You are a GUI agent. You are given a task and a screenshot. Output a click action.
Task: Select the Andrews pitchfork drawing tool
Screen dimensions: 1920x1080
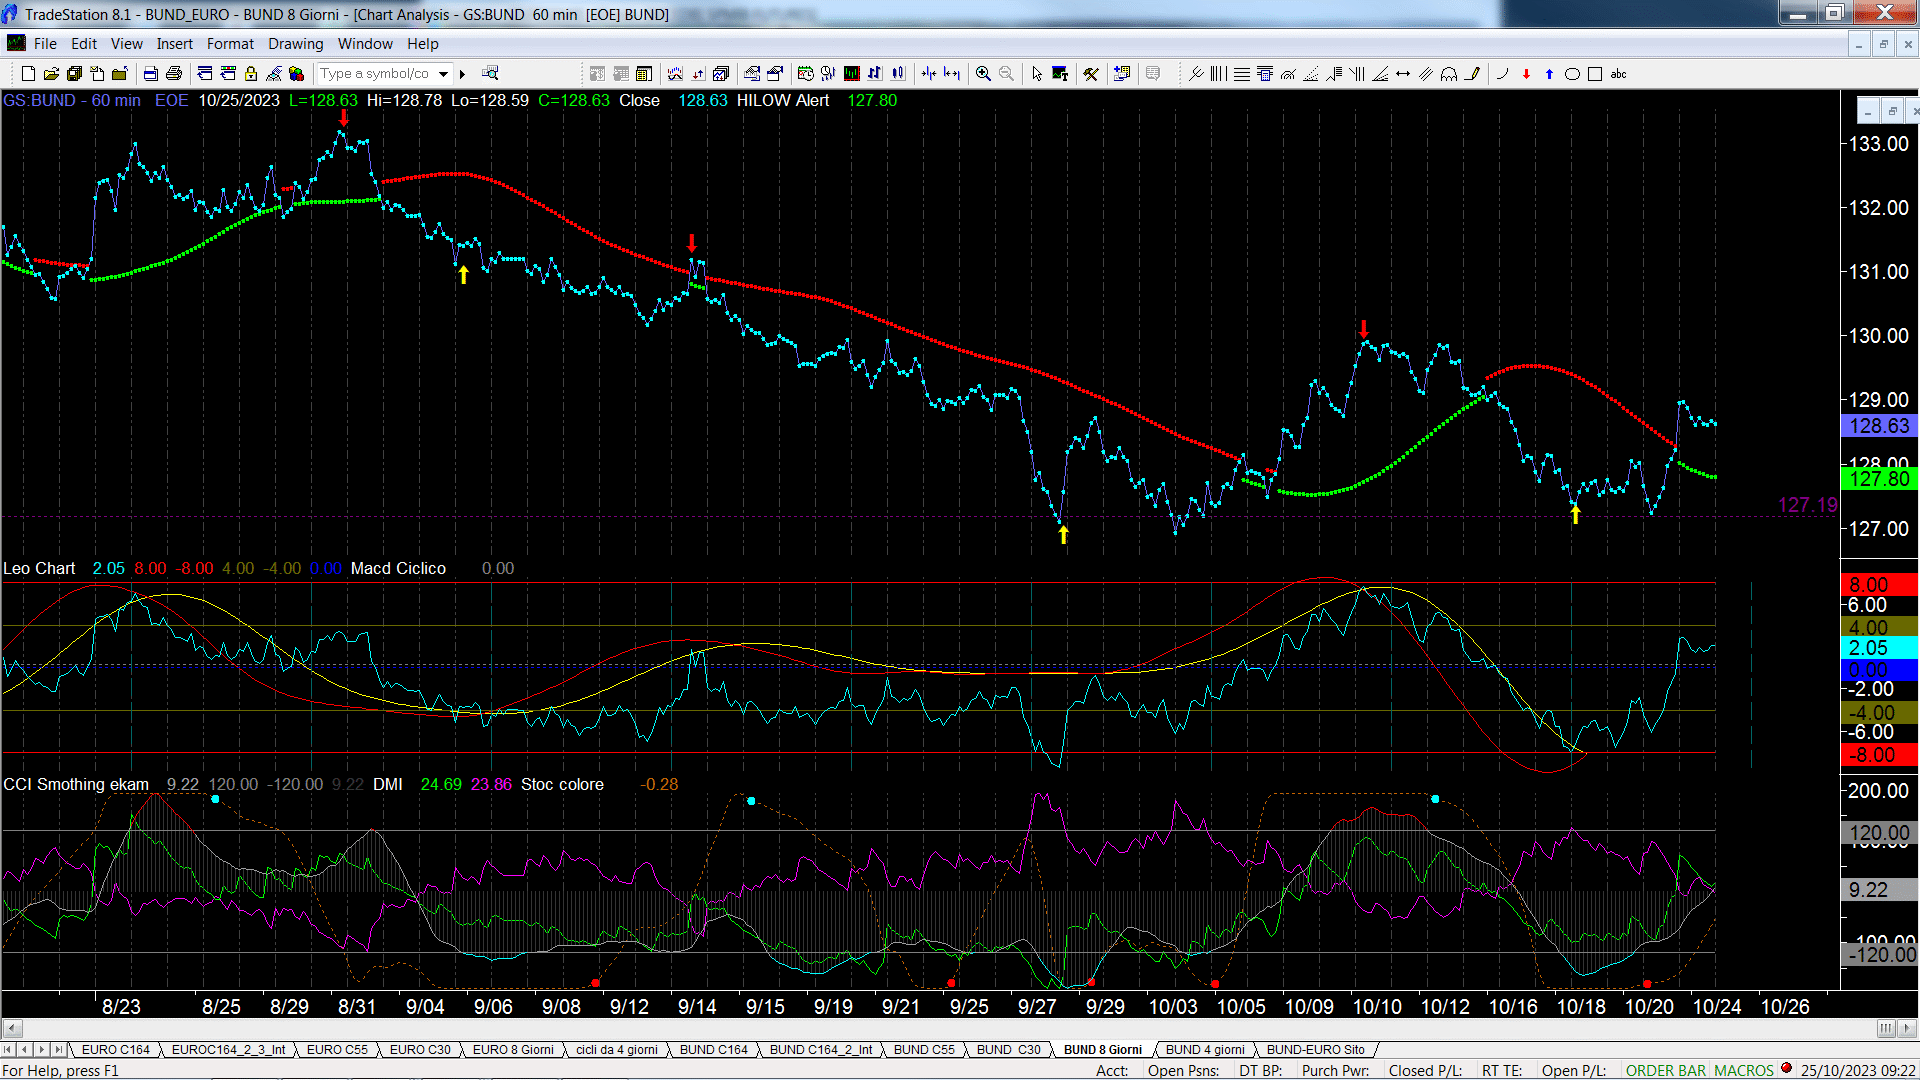pyautogui.click(x=1196, y=74)
